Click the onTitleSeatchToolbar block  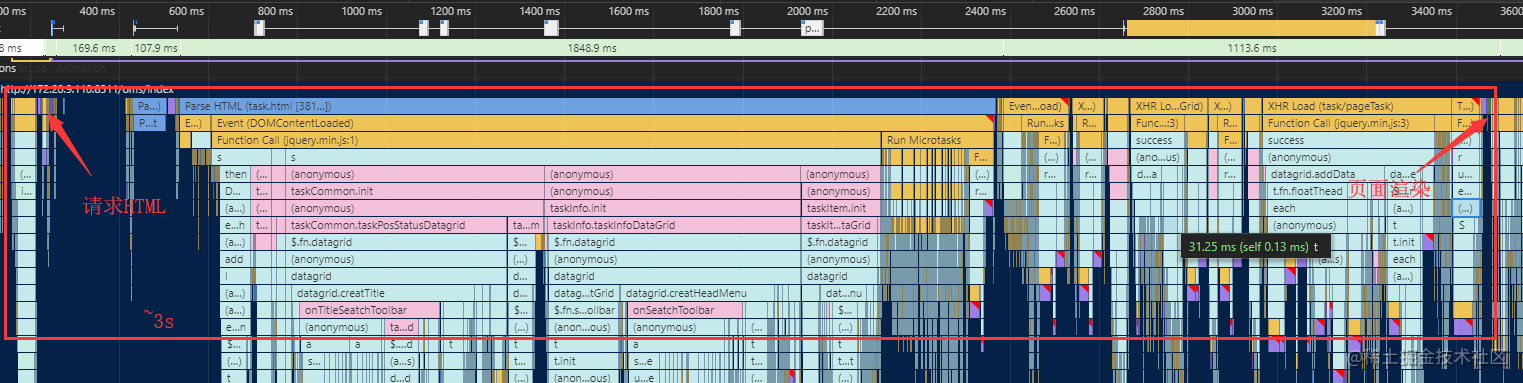click(370, 311)
